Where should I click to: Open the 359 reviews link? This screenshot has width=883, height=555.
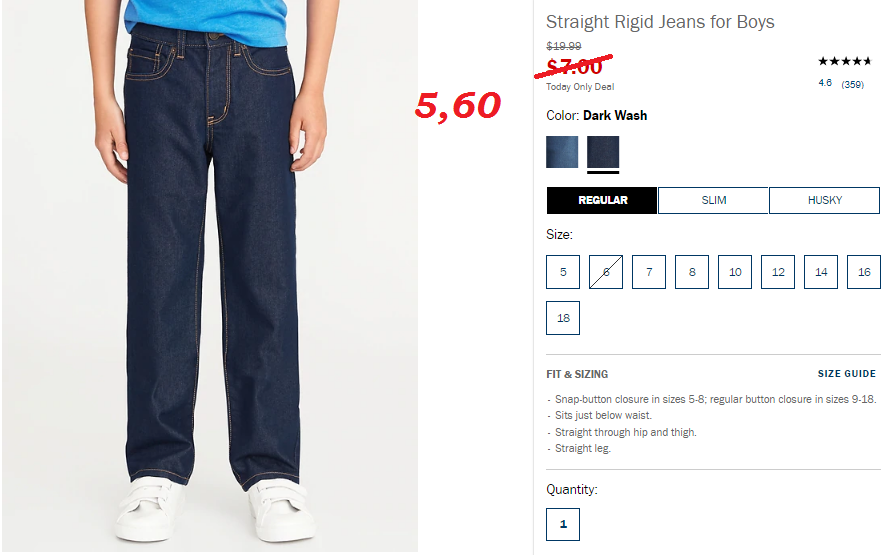click(x=853, y=84)
